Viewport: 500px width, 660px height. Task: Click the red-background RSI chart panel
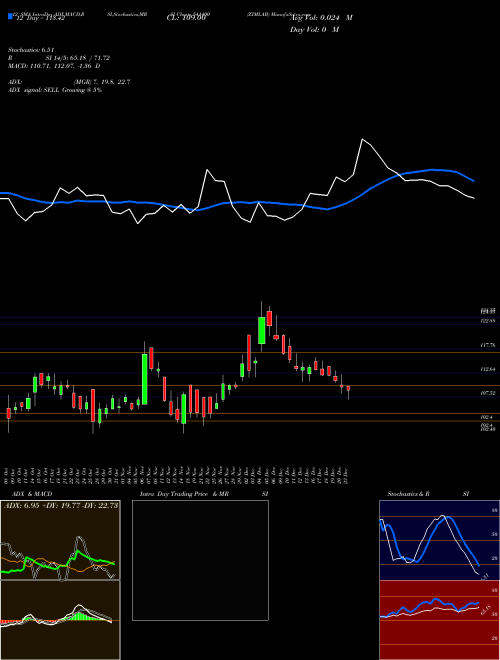point(439,620)
